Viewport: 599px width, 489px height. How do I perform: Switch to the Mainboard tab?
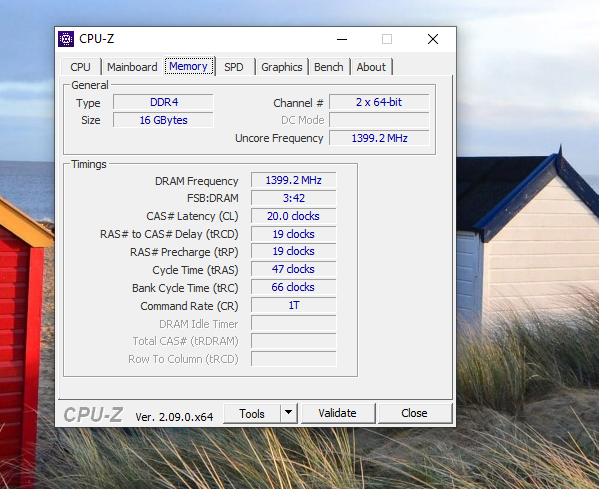[132, 67]
